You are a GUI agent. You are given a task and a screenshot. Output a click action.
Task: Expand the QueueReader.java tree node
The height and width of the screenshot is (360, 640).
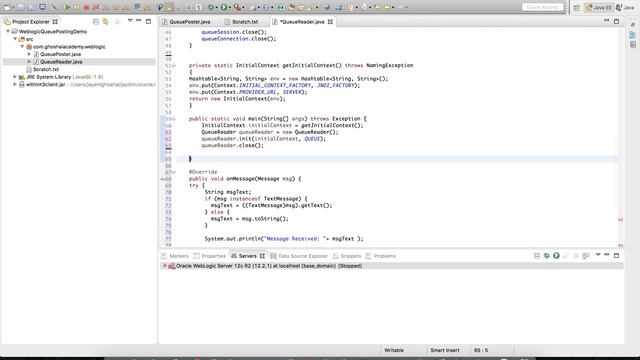(x=29, y=62)
